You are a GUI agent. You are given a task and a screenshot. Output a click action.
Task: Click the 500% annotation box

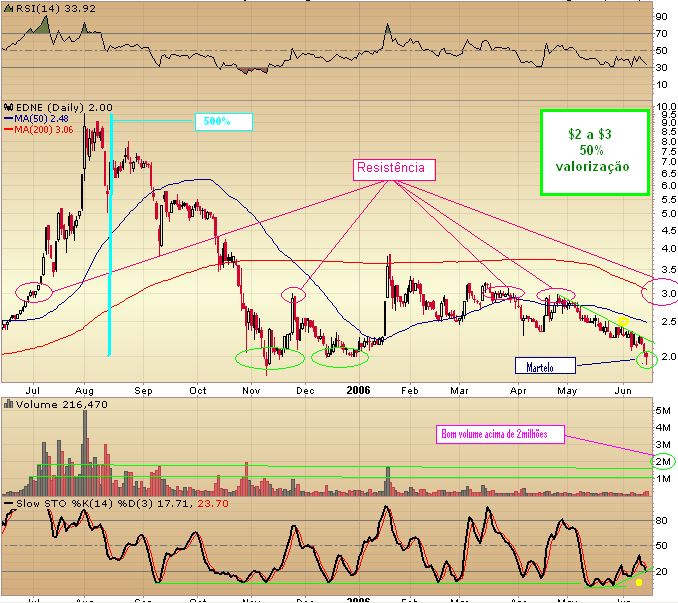pyautogui.click(x=224, y=122)
